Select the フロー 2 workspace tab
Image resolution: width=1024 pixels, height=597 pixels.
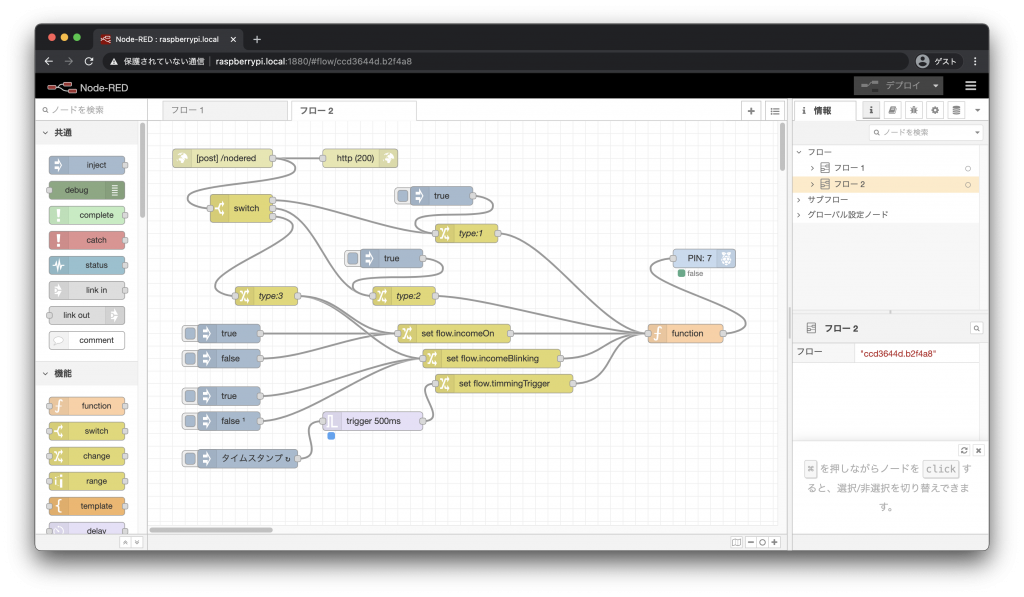click(353, 110)
